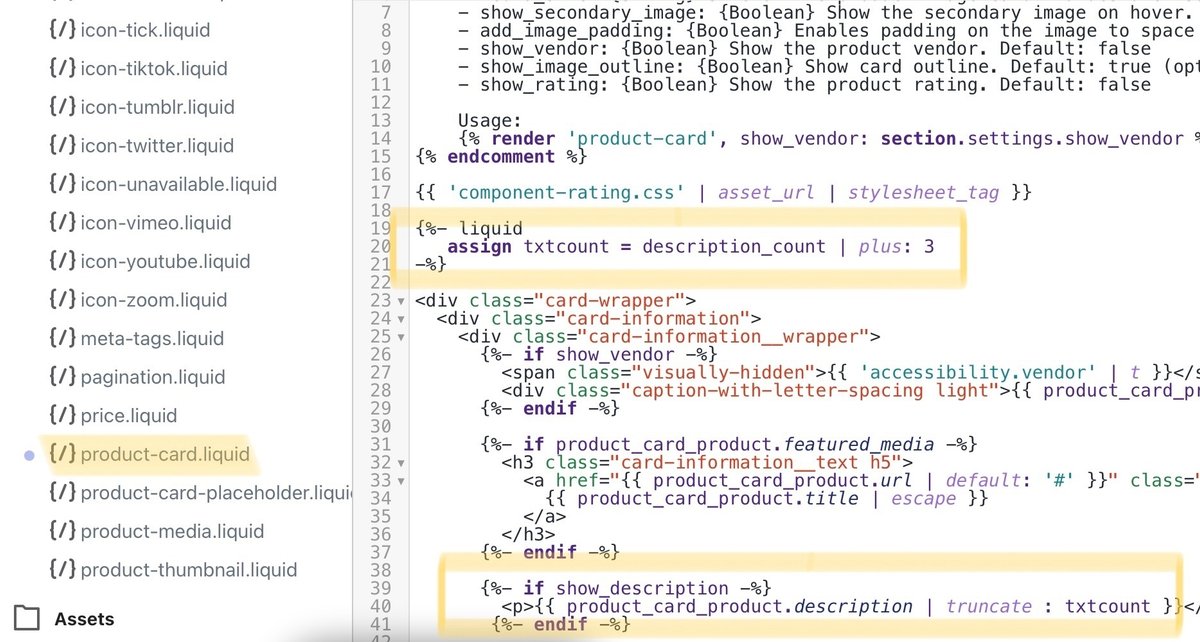Click liquid file icon beside icon-vimeo.liquid

(x=61, y=223)
